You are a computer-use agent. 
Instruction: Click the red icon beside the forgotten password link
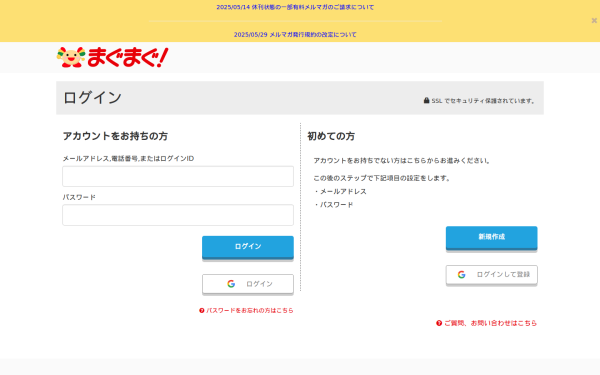click(x=202, y=310)
